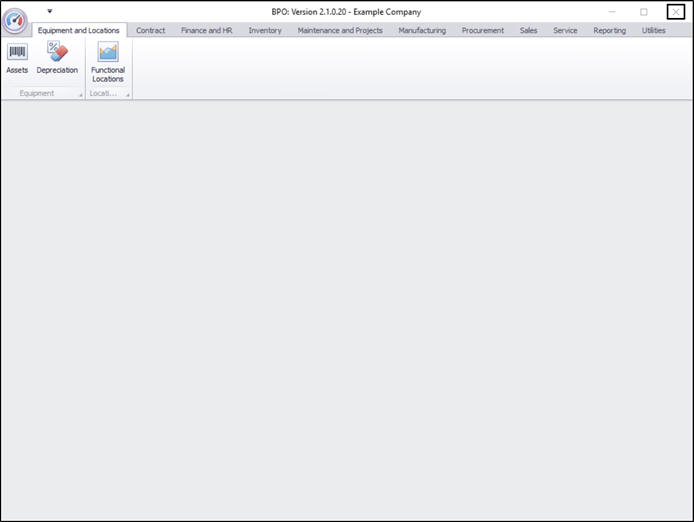Go to Maintenance and Projects tab
Screen dimensions: 694x522
coord(340,31)
